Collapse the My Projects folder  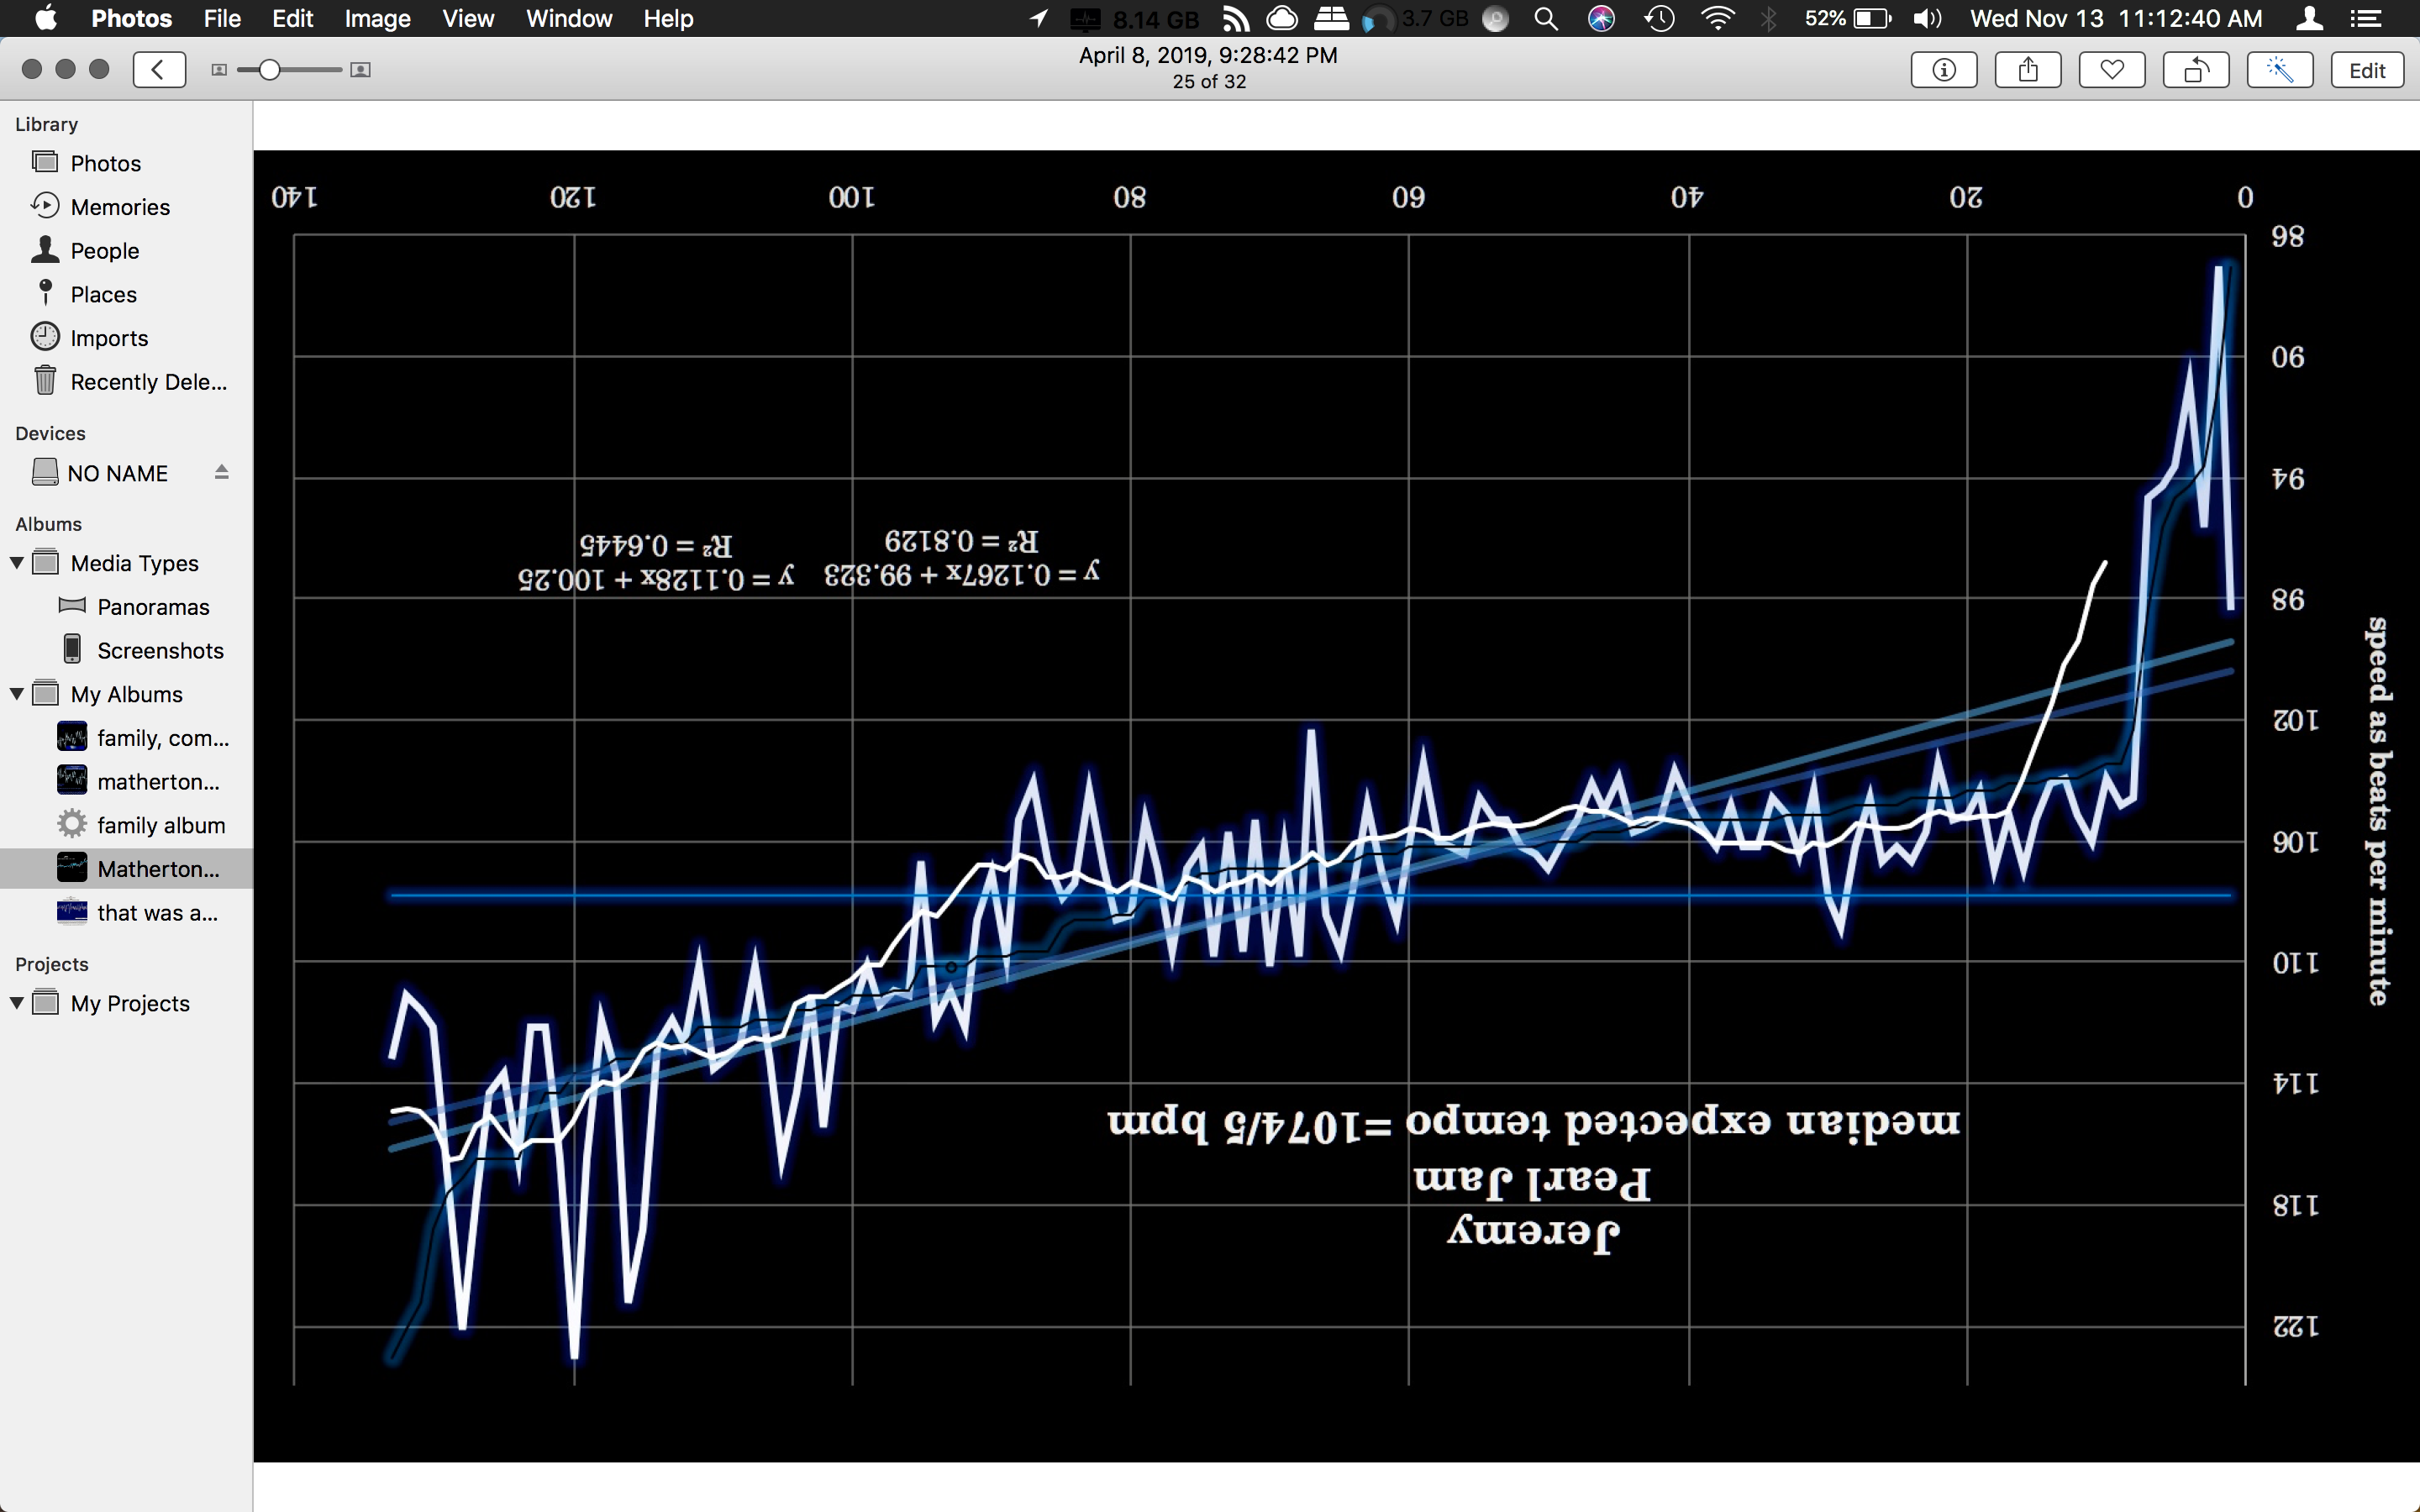(17, 1003)
